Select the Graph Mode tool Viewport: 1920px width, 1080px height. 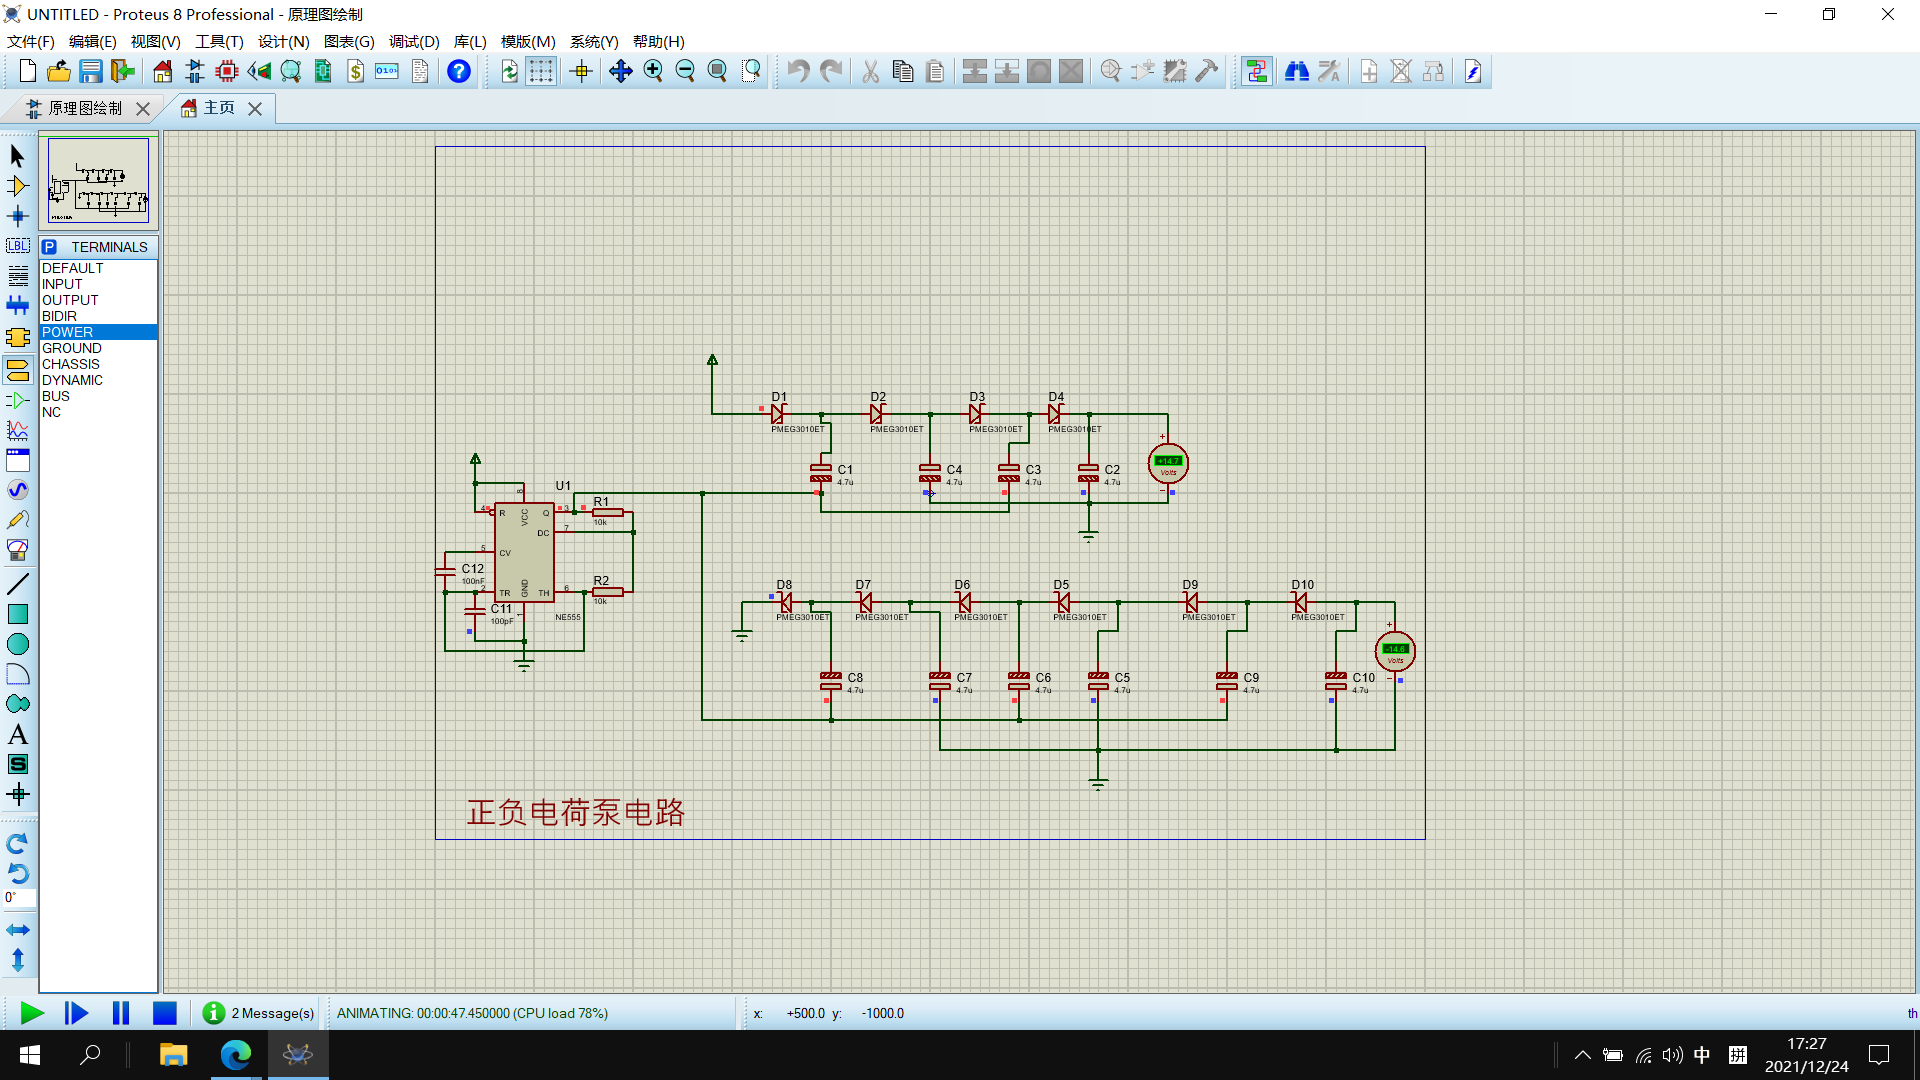17,430
